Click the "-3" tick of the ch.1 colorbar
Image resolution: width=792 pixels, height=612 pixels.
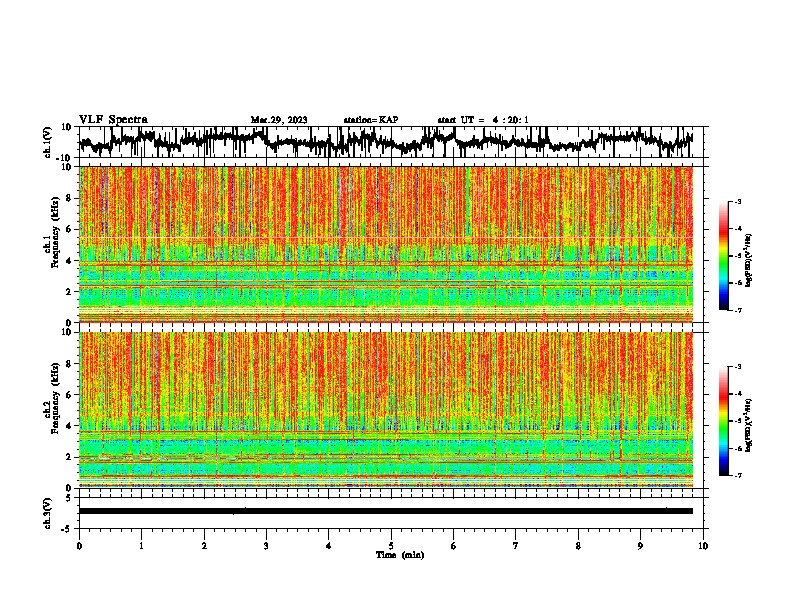click(x=738, y=201)
